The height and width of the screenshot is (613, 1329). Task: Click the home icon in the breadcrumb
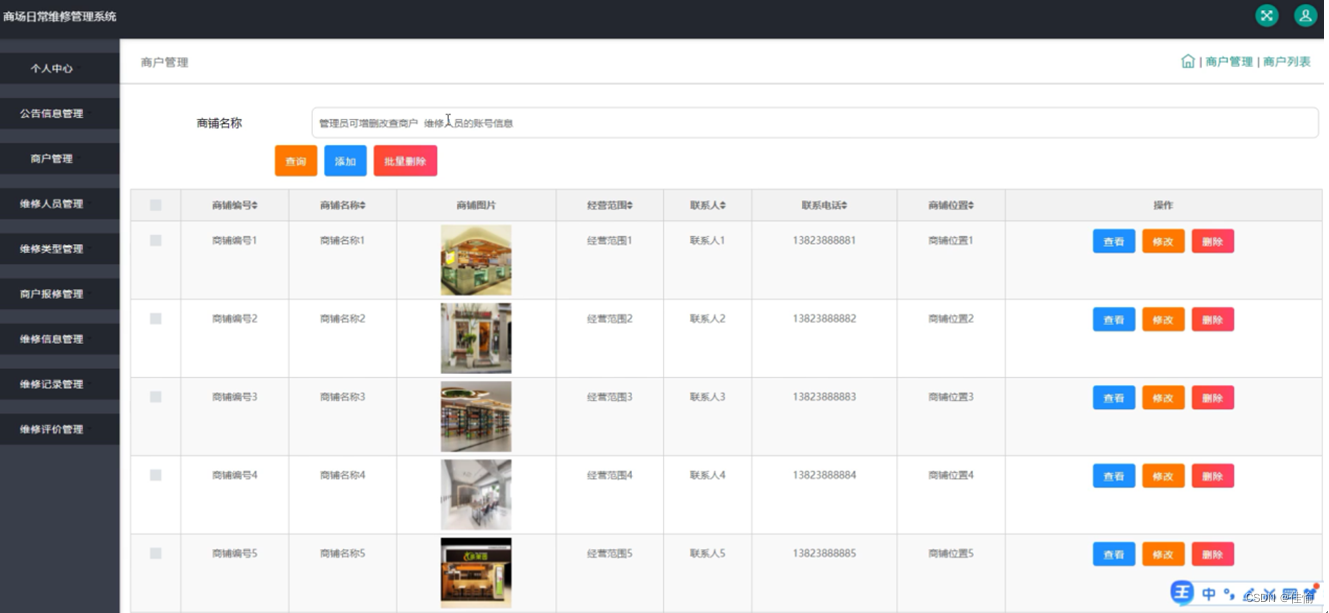pos(1188,61)
